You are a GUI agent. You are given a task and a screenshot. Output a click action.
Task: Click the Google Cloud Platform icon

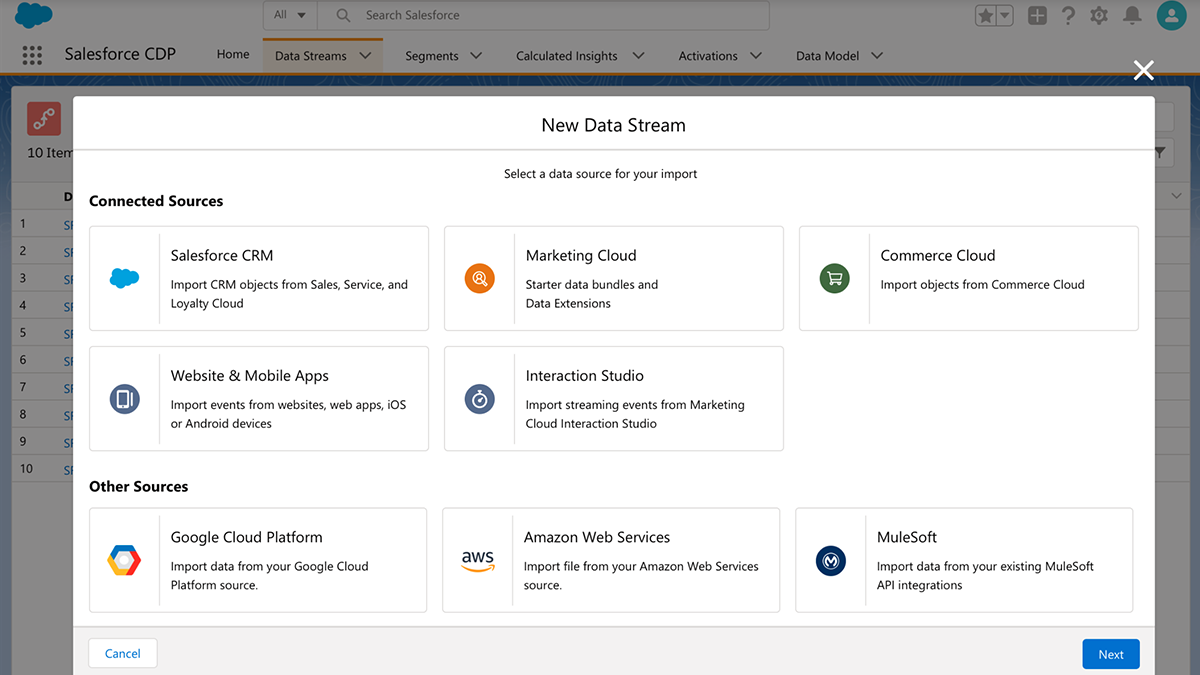pyautogui.click(x=124, y=560)
